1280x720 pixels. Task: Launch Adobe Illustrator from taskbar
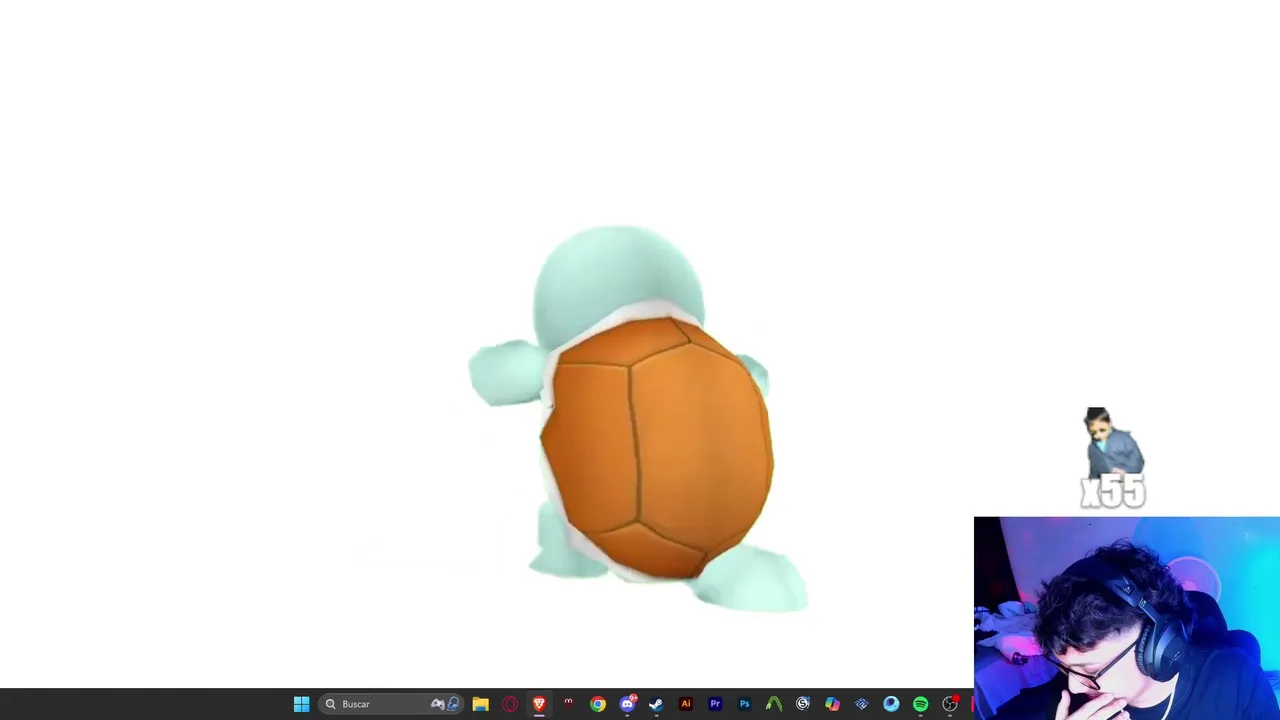686,704
